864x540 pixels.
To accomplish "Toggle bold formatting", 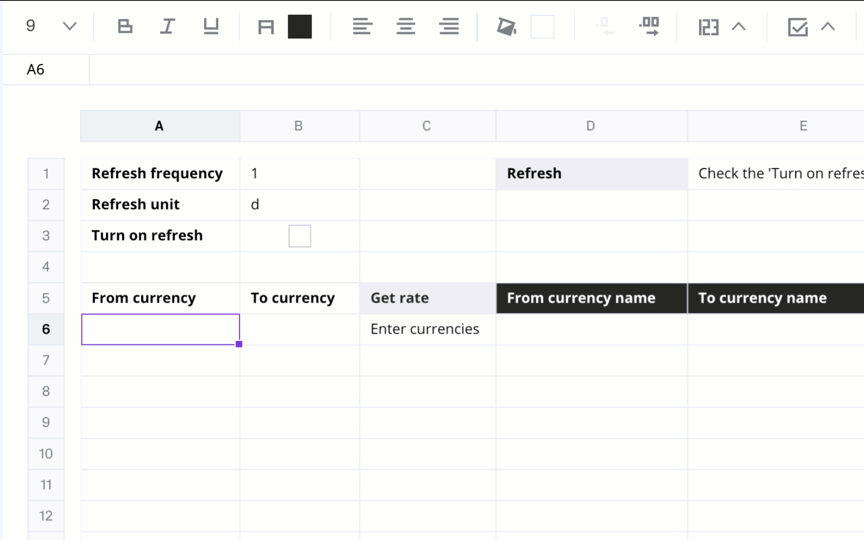I will [125, 26].
